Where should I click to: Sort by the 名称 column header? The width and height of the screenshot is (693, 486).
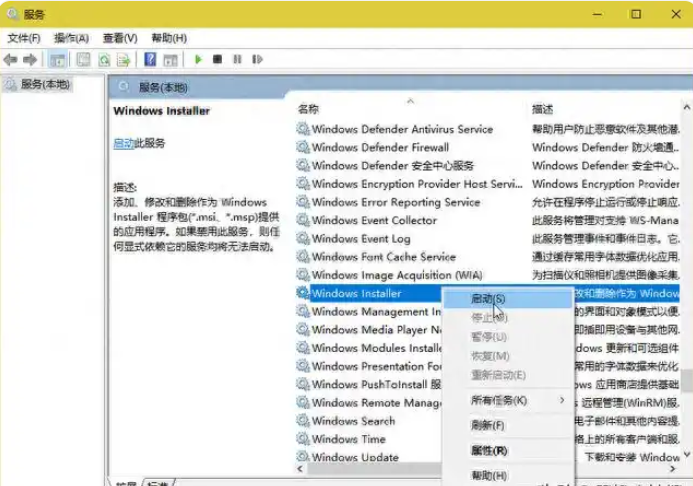click(308, 109)
